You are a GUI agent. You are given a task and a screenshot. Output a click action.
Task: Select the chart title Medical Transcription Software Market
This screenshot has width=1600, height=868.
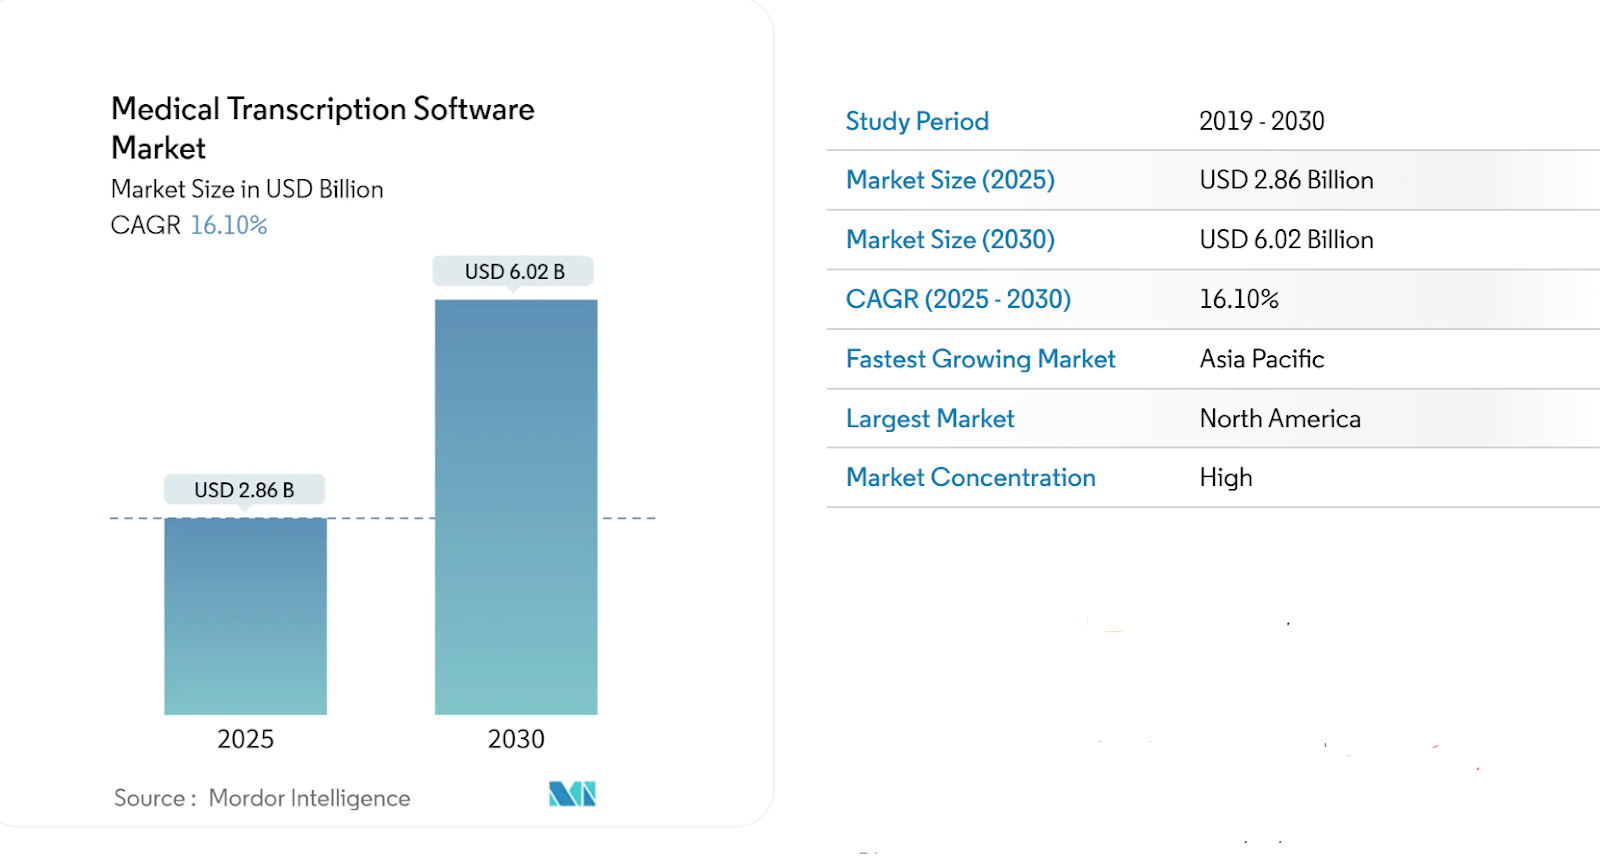pyautogui.click(x=323, y=128)
